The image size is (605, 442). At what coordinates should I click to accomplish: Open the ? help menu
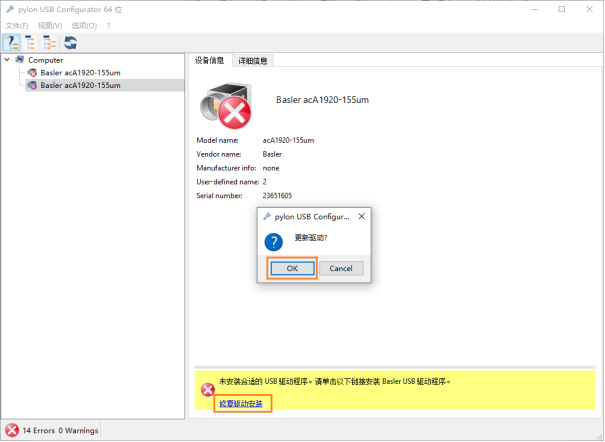pos(108,25)
